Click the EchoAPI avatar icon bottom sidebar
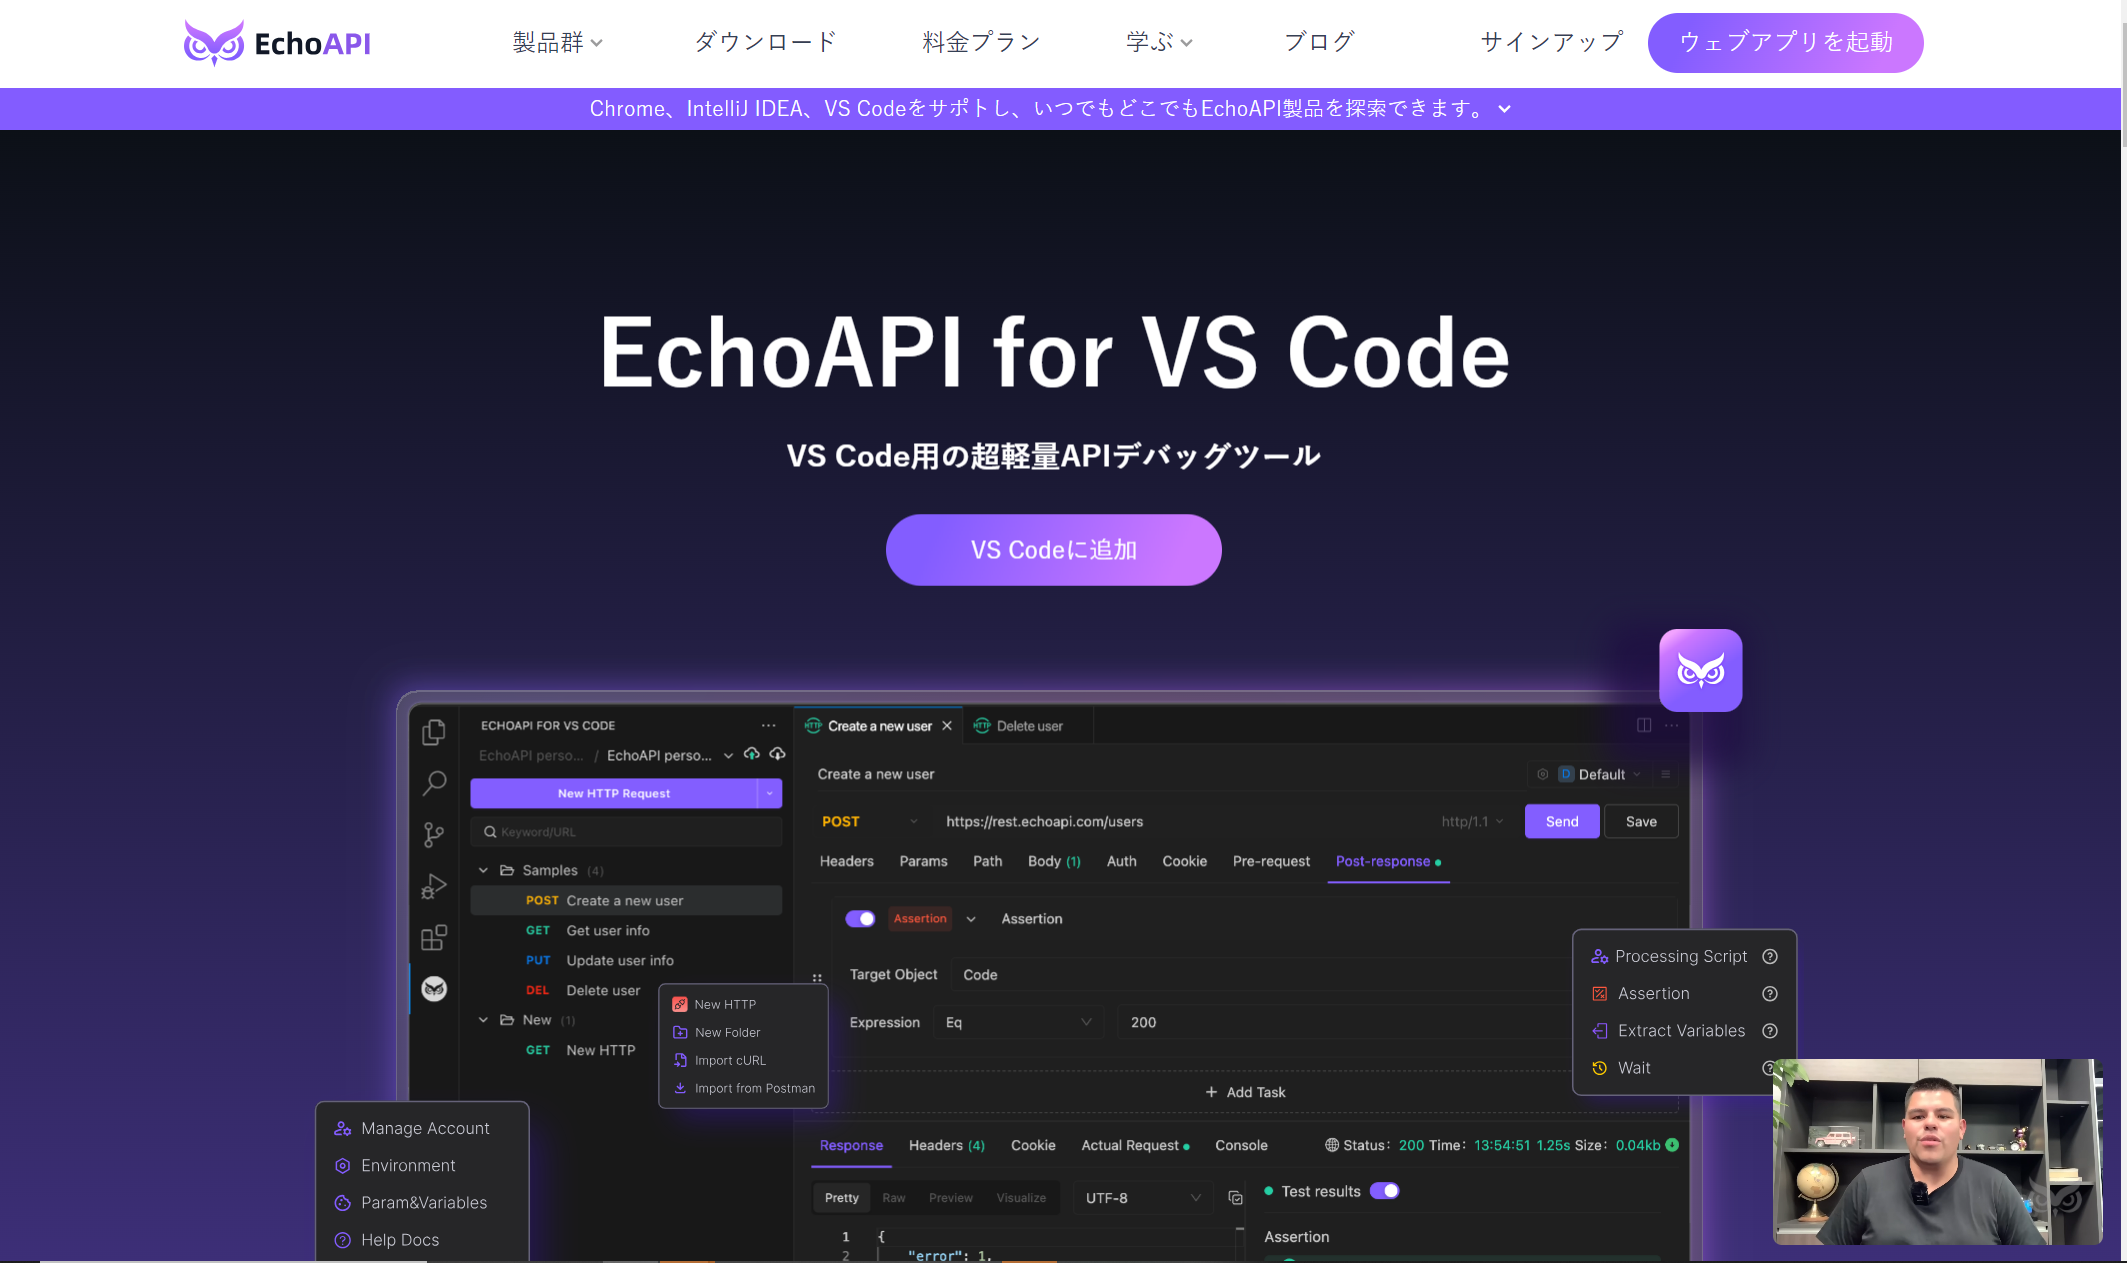This screenshot has width=2127, height=1263. (x=434, y=989)
